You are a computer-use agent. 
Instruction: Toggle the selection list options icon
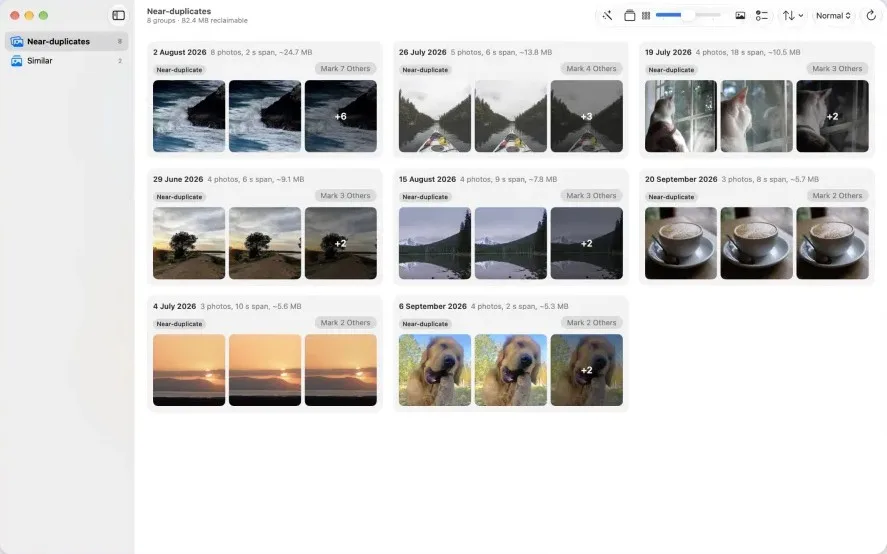point(762,16)
